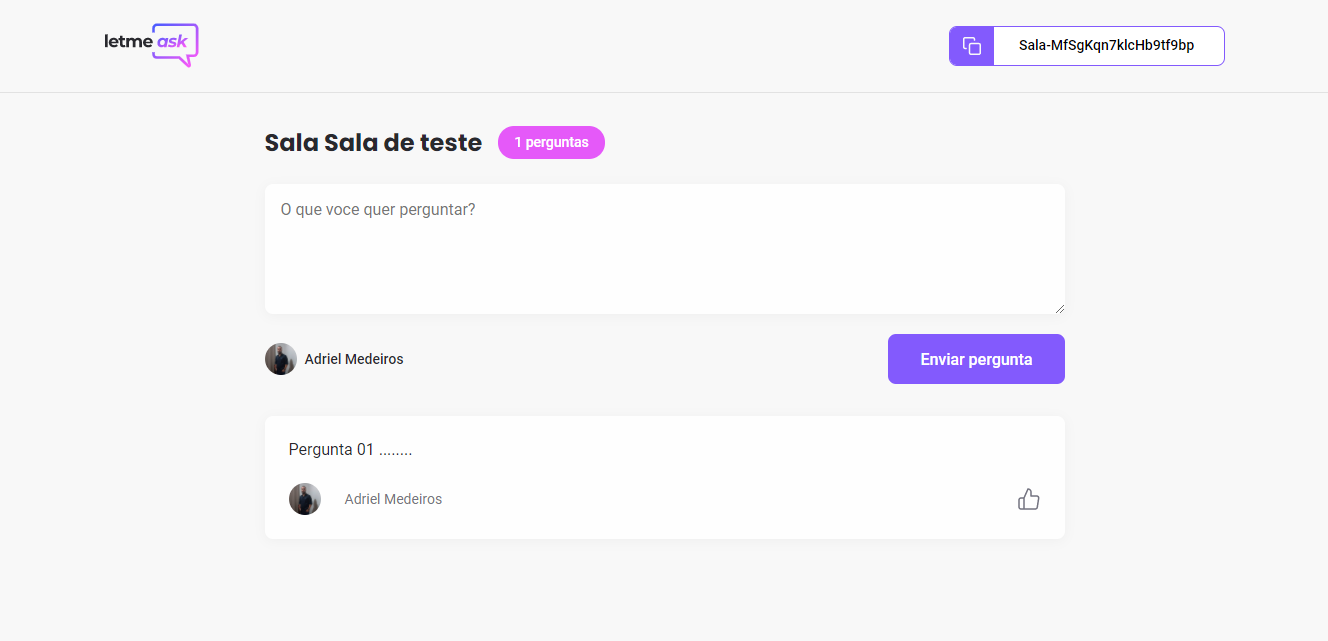Click the letmeask speech bubble logo
1328x641 pixels.
(x=175, y=44)
